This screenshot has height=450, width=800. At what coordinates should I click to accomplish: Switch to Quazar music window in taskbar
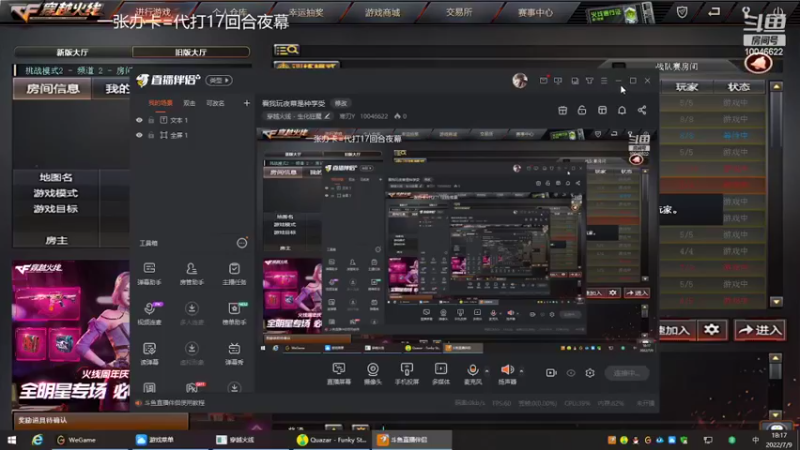click(x=333, y=440)
